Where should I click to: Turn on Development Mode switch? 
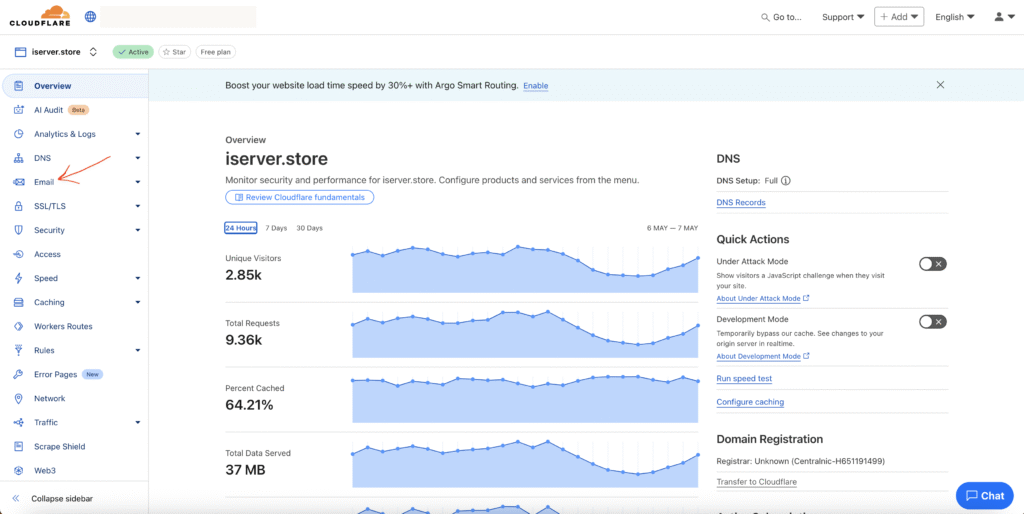click(932, 322)
